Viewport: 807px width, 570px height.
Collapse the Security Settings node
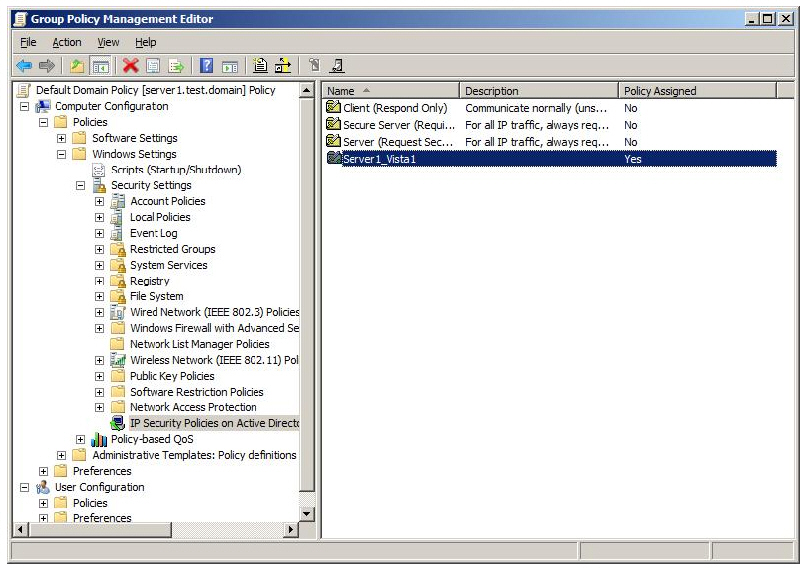(x=80, y=185)
